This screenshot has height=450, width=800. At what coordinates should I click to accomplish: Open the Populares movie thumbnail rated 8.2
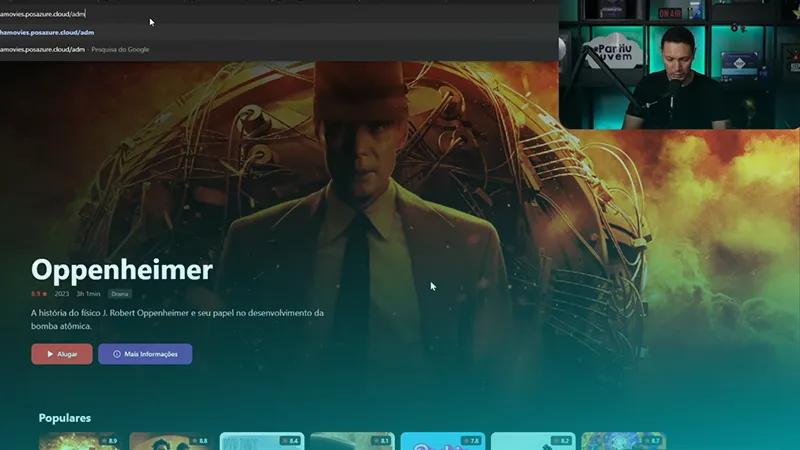pos(533,441)
